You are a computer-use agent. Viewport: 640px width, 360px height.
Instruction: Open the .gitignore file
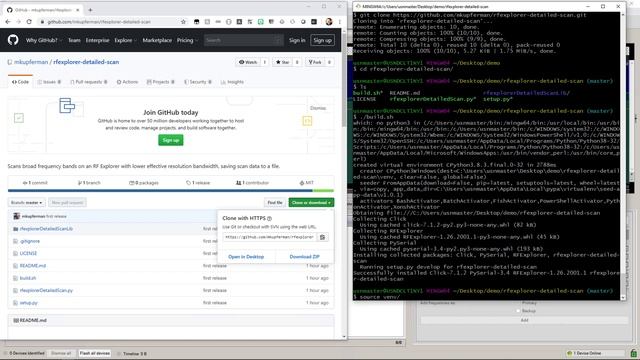click(x=30, y=241)
